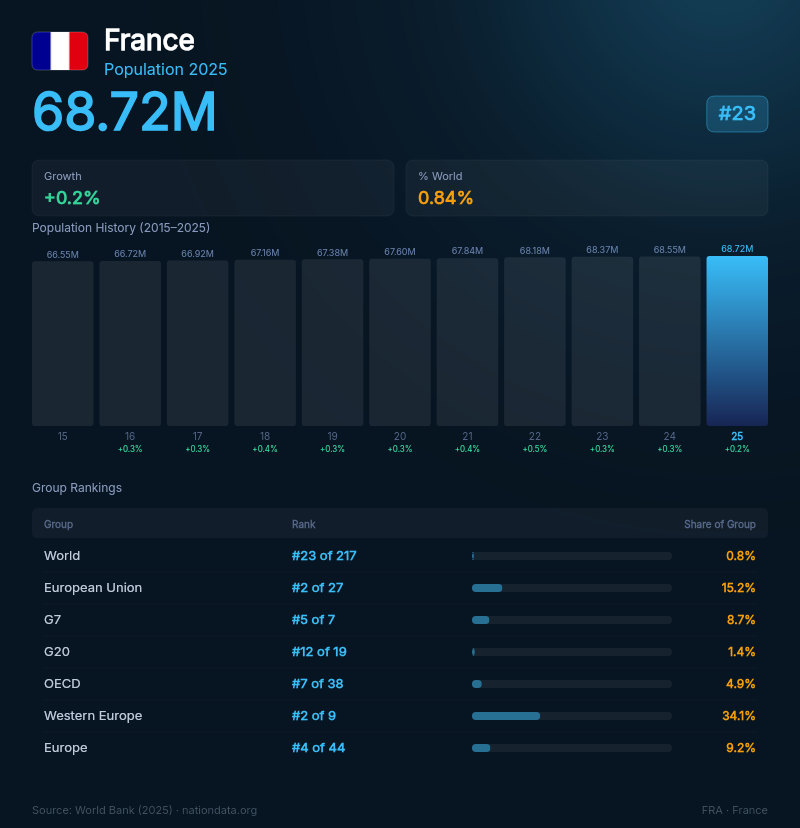Viewport: 800px width, 828px height.
Task: Click the Europe share progress bar
Action: (x=572, y=748)
